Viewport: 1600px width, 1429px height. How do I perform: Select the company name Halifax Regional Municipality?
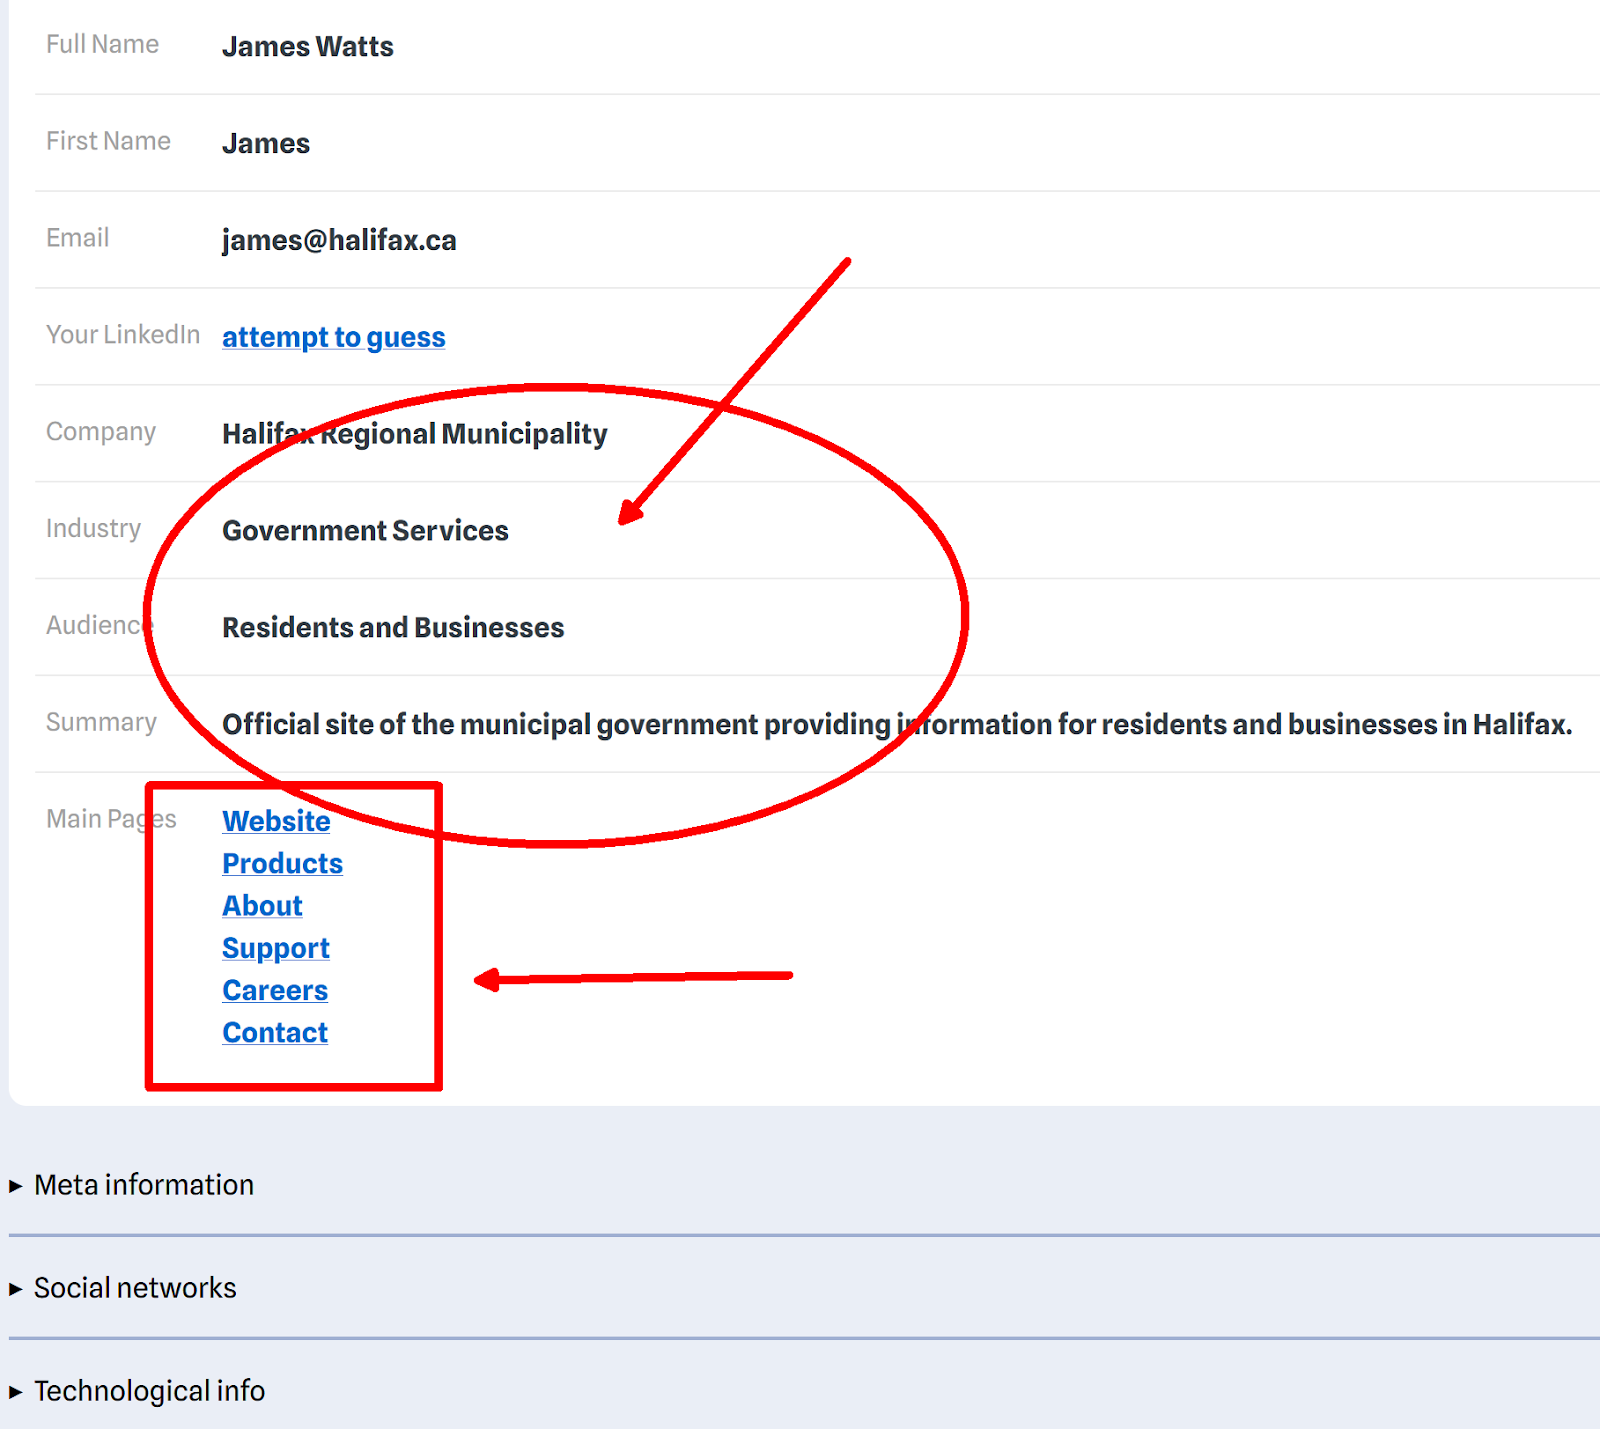pos(414,434)
